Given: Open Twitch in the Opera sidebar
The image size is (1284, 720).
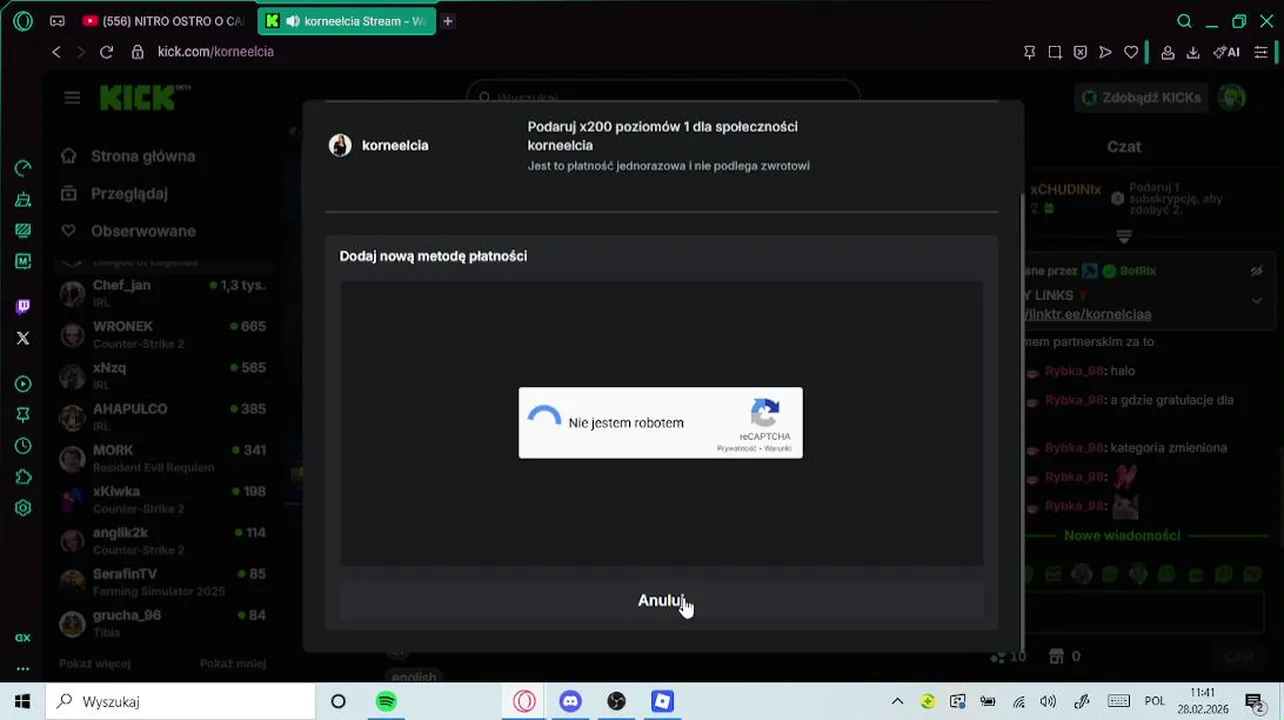Looking at the screenshot, I should [23, 306].
